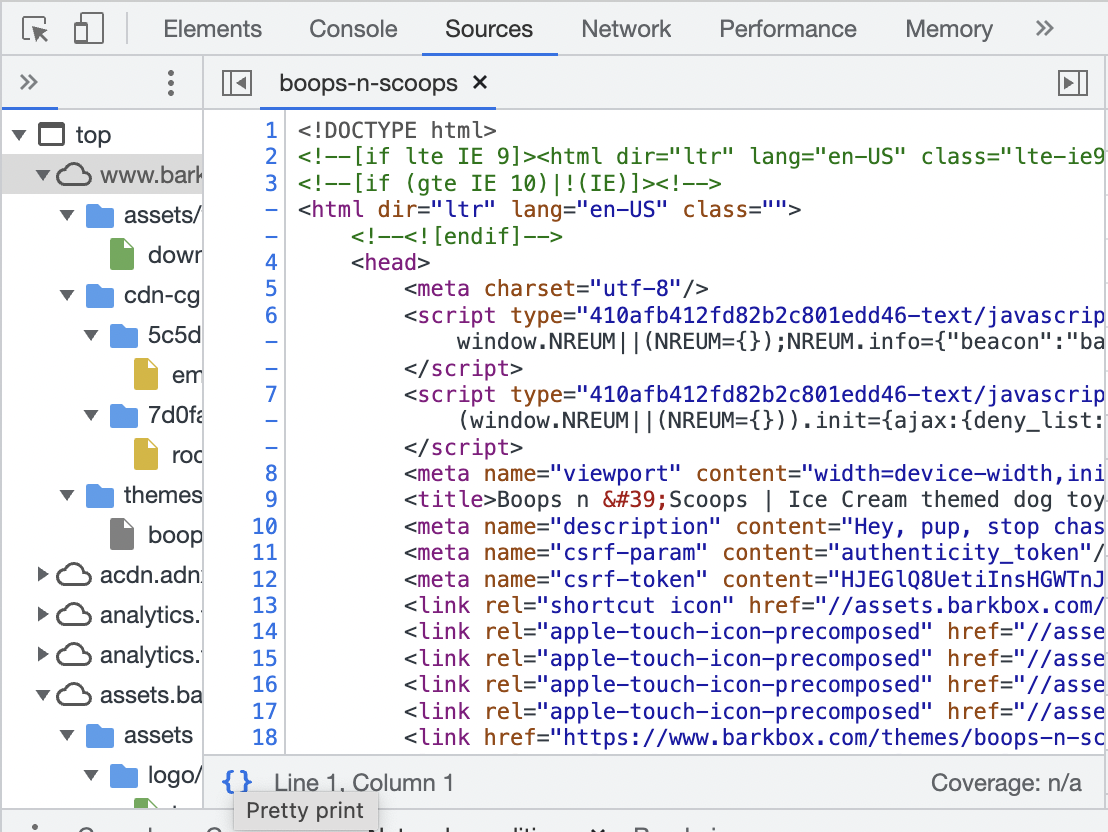The image size is (1108, 832).
Task: Click the link rel="shortcut icon" code line
Action: click(753, 605)
